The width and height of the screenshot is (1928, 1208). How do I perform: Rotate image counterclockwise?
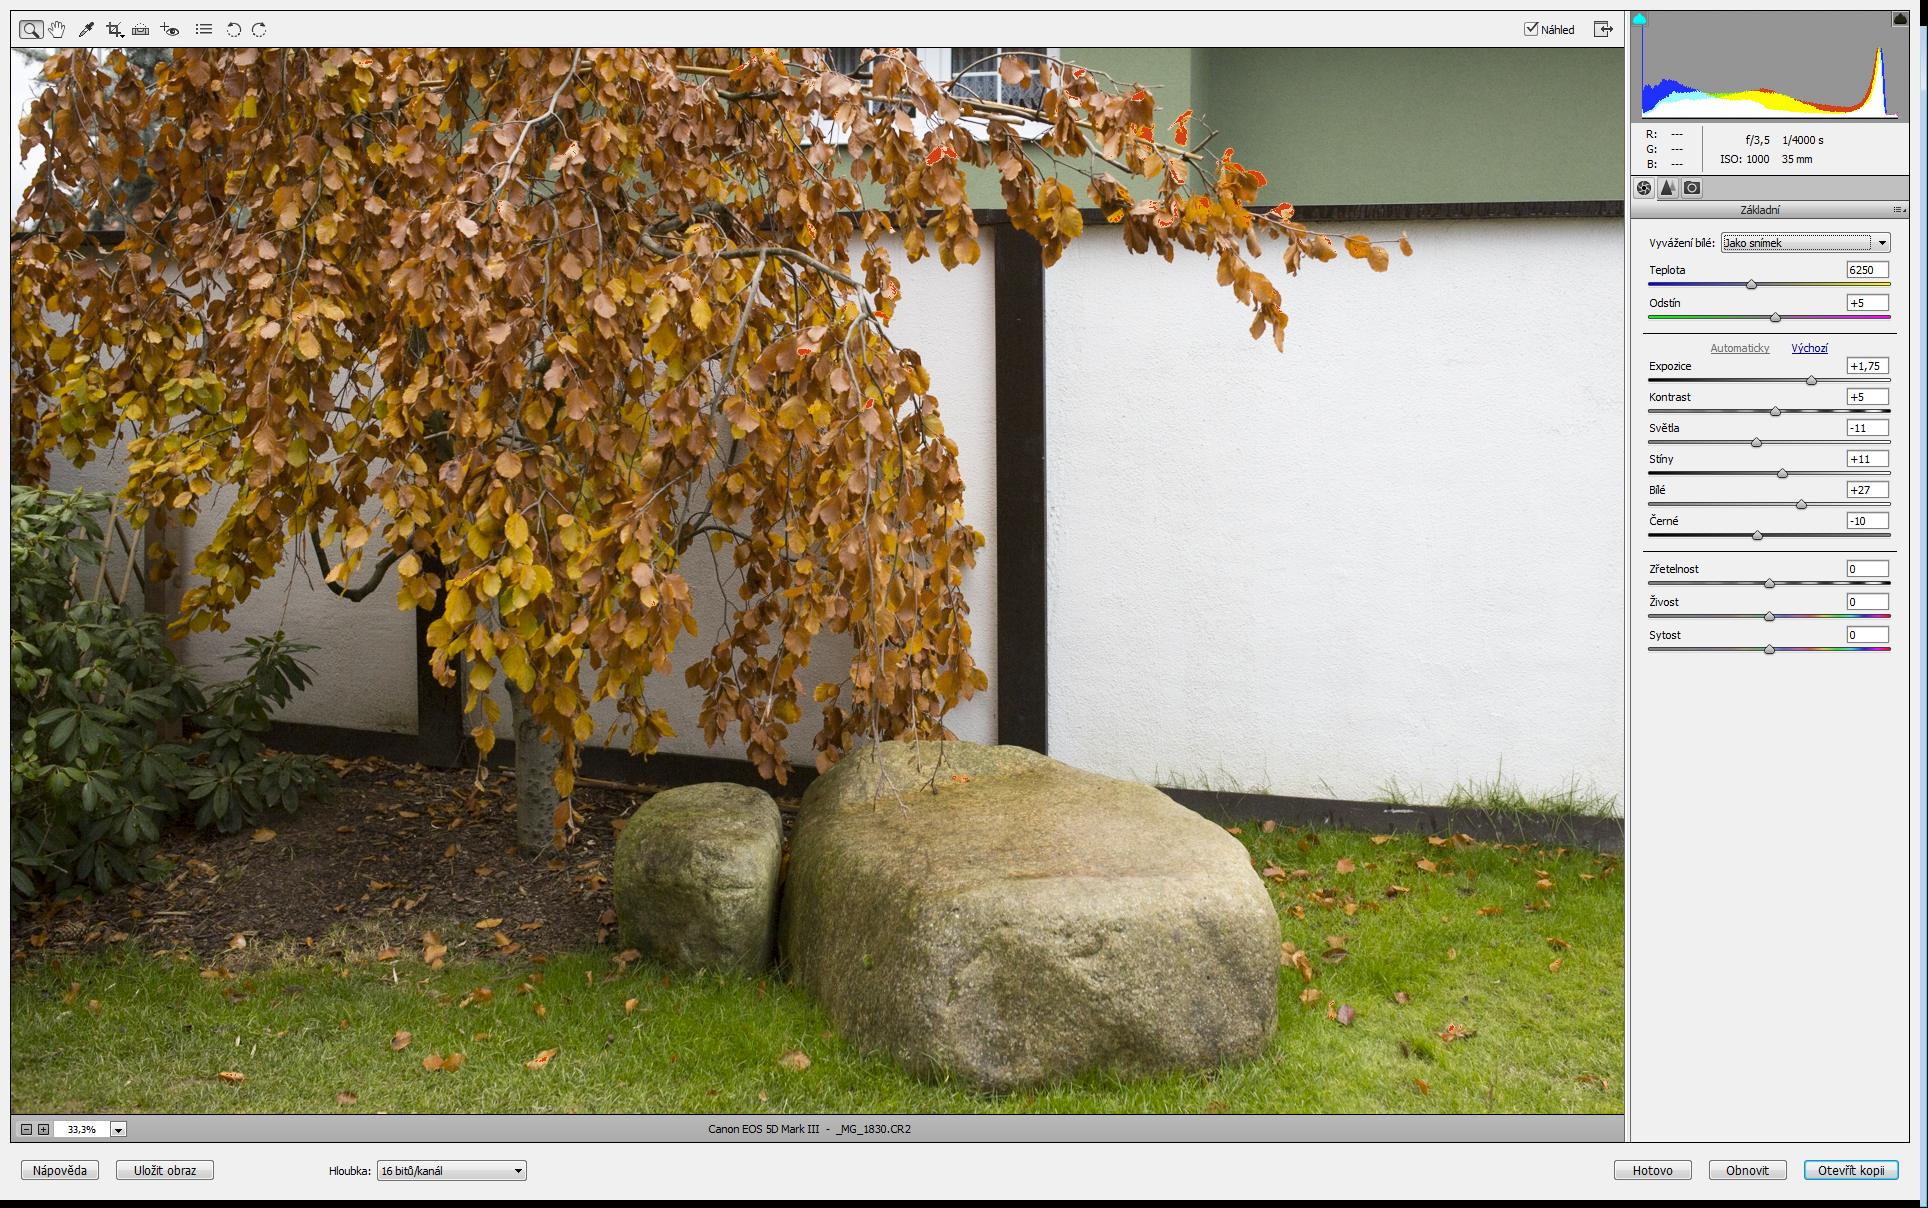click(233, 29)
